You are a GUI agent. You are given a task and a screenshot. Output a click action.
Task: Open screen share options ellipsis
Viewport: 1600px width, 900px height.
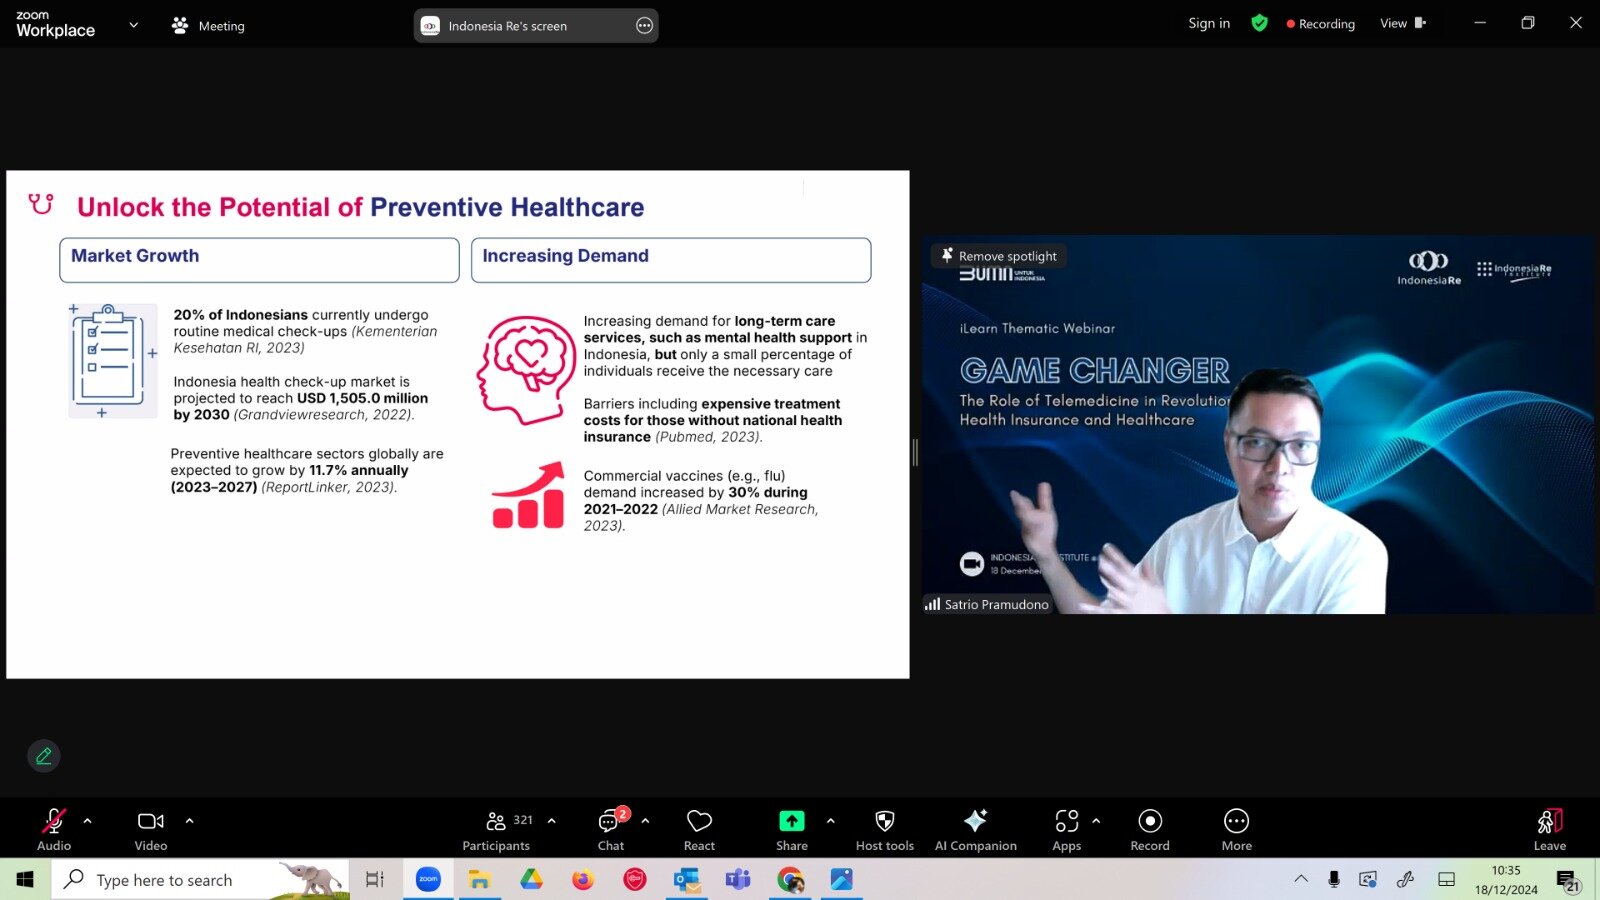click(x=645, y=26)
